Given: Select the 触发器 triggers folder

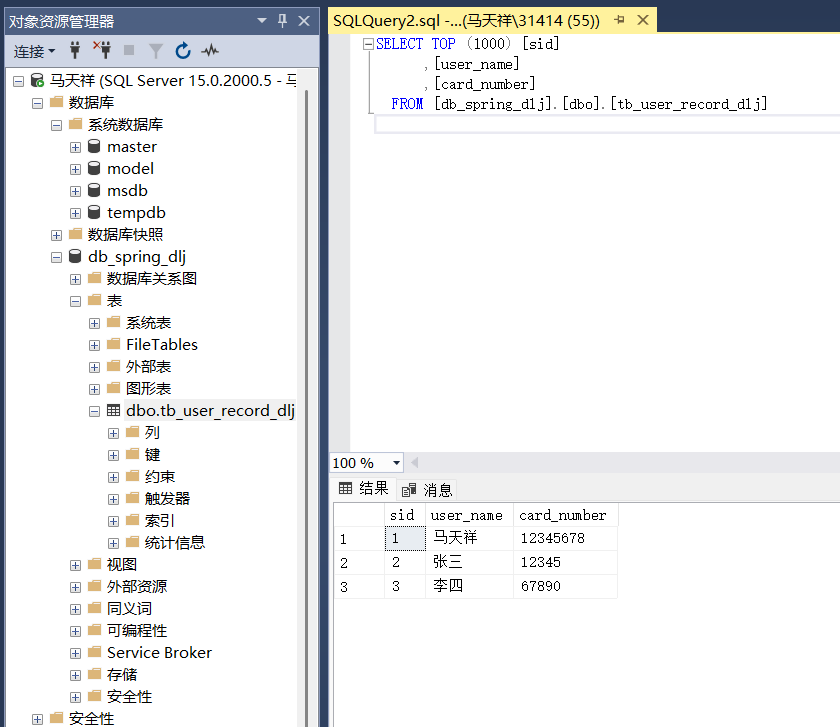Looking at the screenshot, I should click(167, 499).
